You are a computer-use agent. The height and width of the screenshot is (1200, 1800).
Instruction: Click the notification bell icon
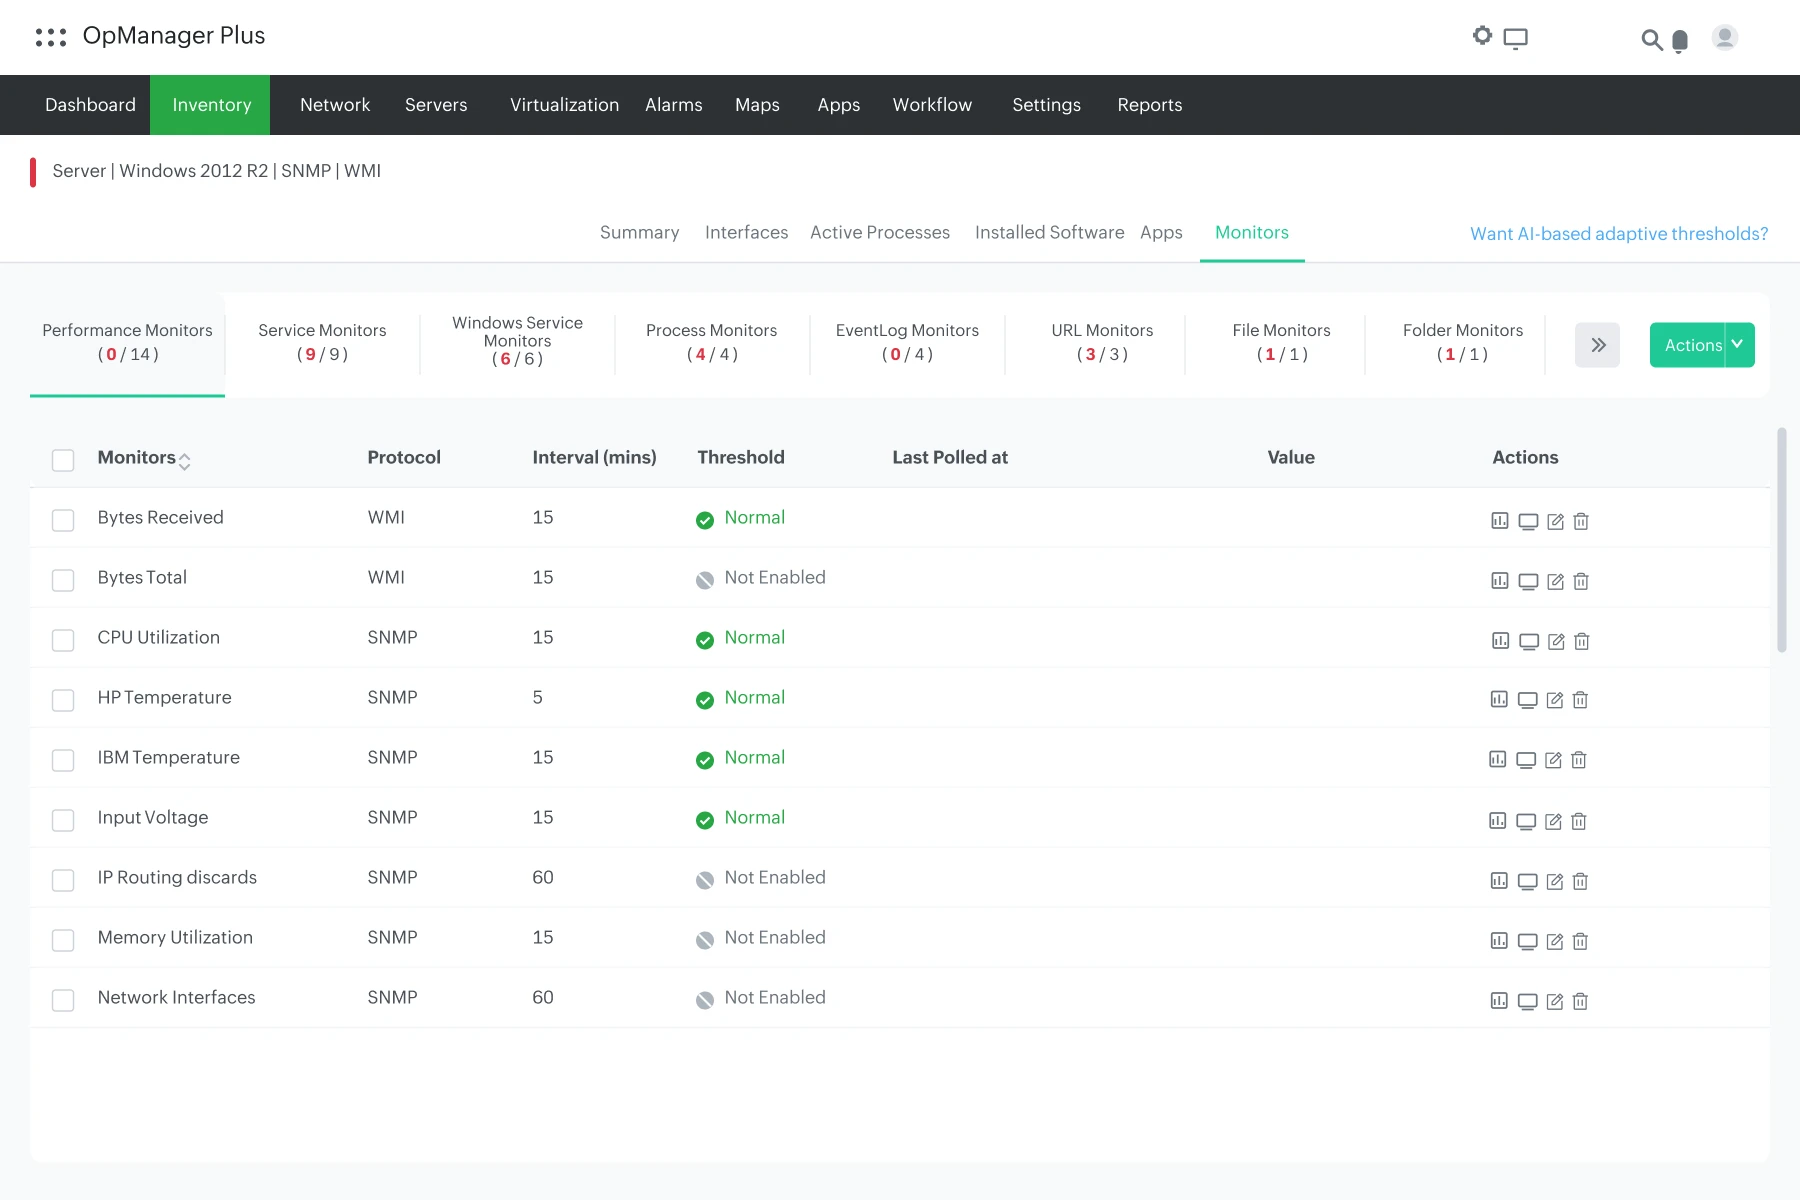point(1680,41)
